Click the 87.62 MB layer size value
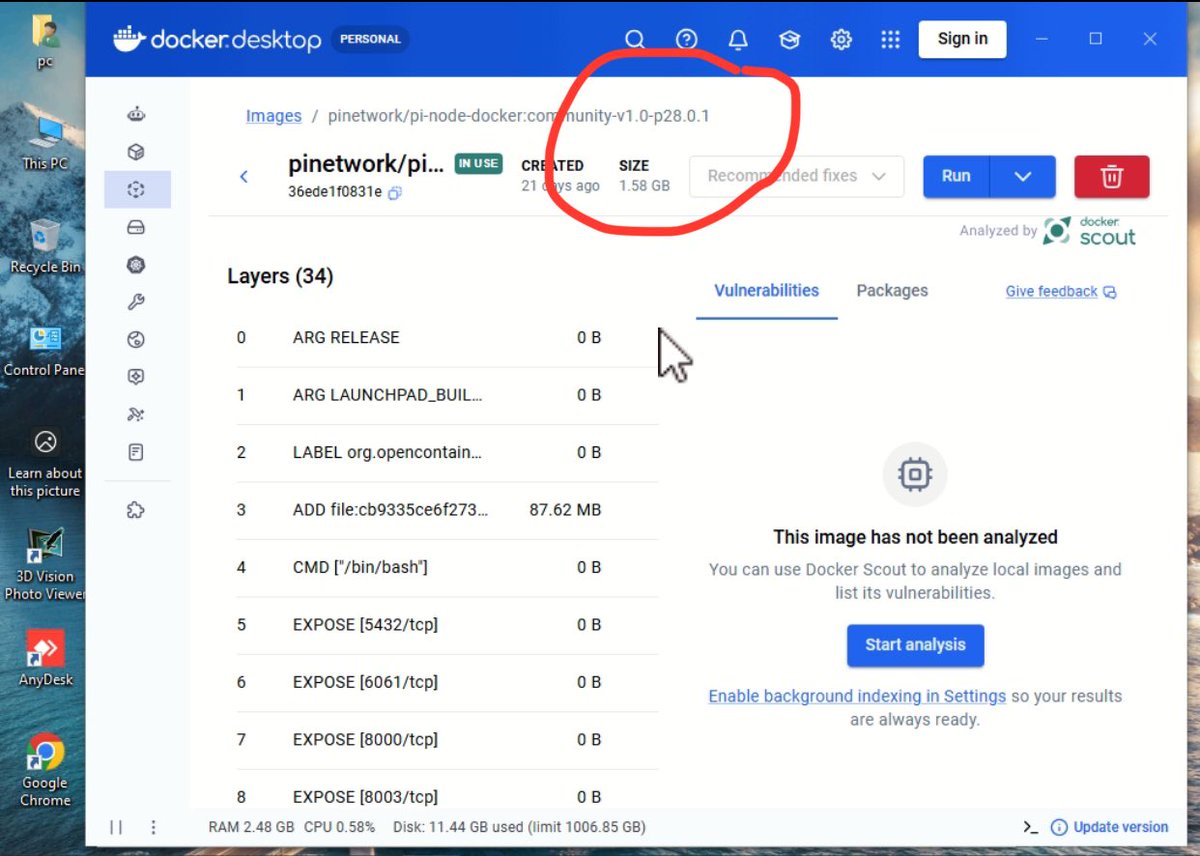 click(565, 510)
